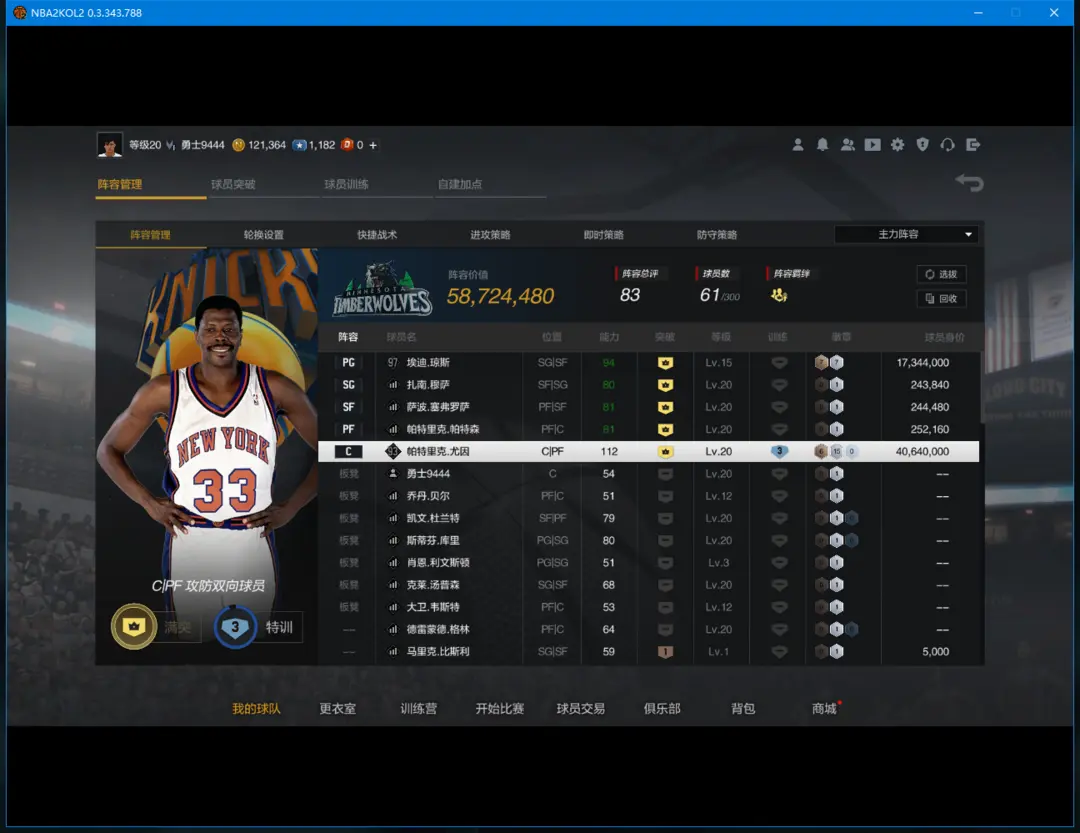Viewport: 1080px width, 833px height.
Task: Open 商城 shop
Action: tap(824, 708)
